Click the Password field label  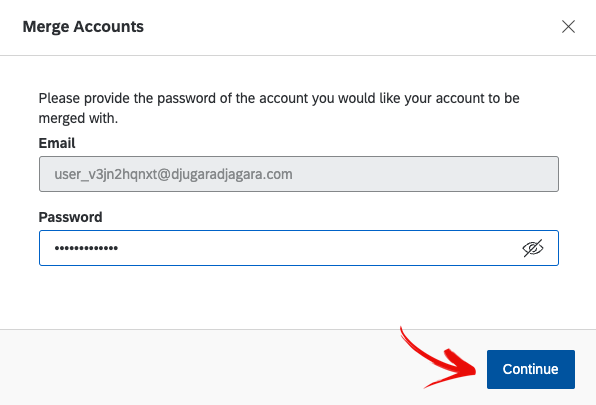(x=70, y=217)
